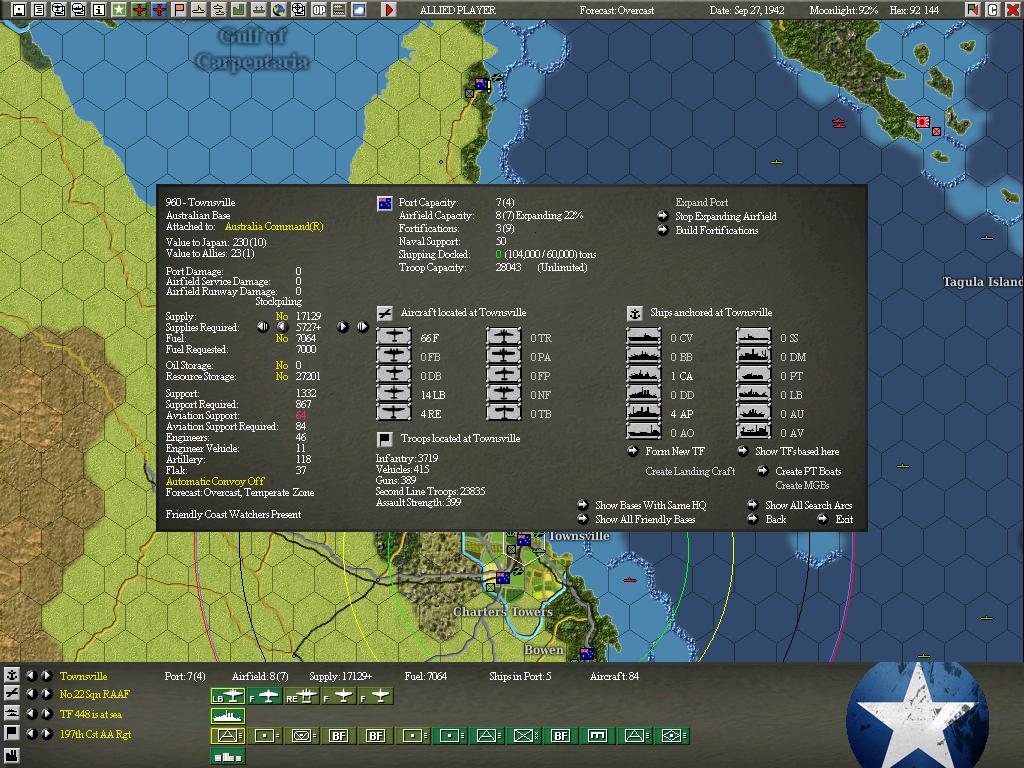1024x768 pixels.
Task: Click the anchor icon beside Townsville in bottom bar
Action: click(x=12, y=675)
